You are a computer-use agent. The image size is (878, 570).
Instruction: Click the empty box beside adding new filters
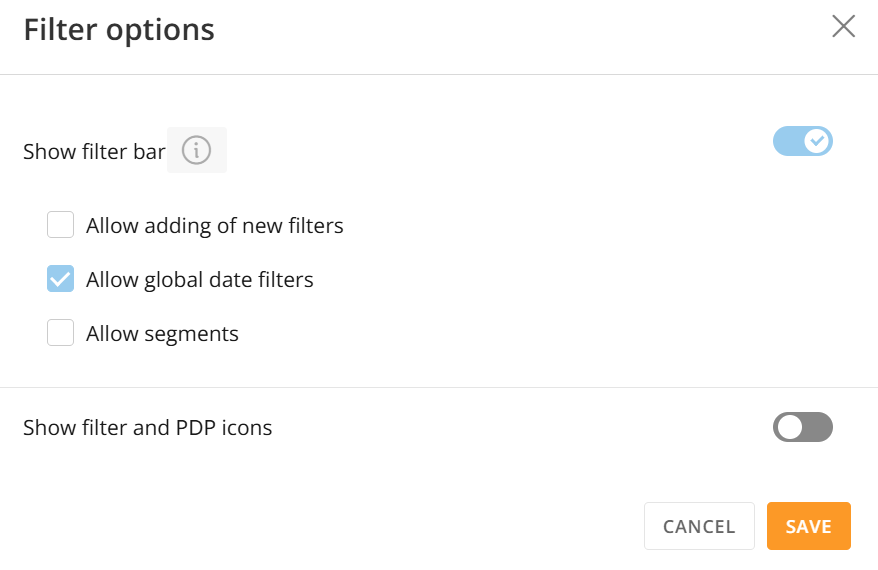pyautogui.click(x=61, y=225)
